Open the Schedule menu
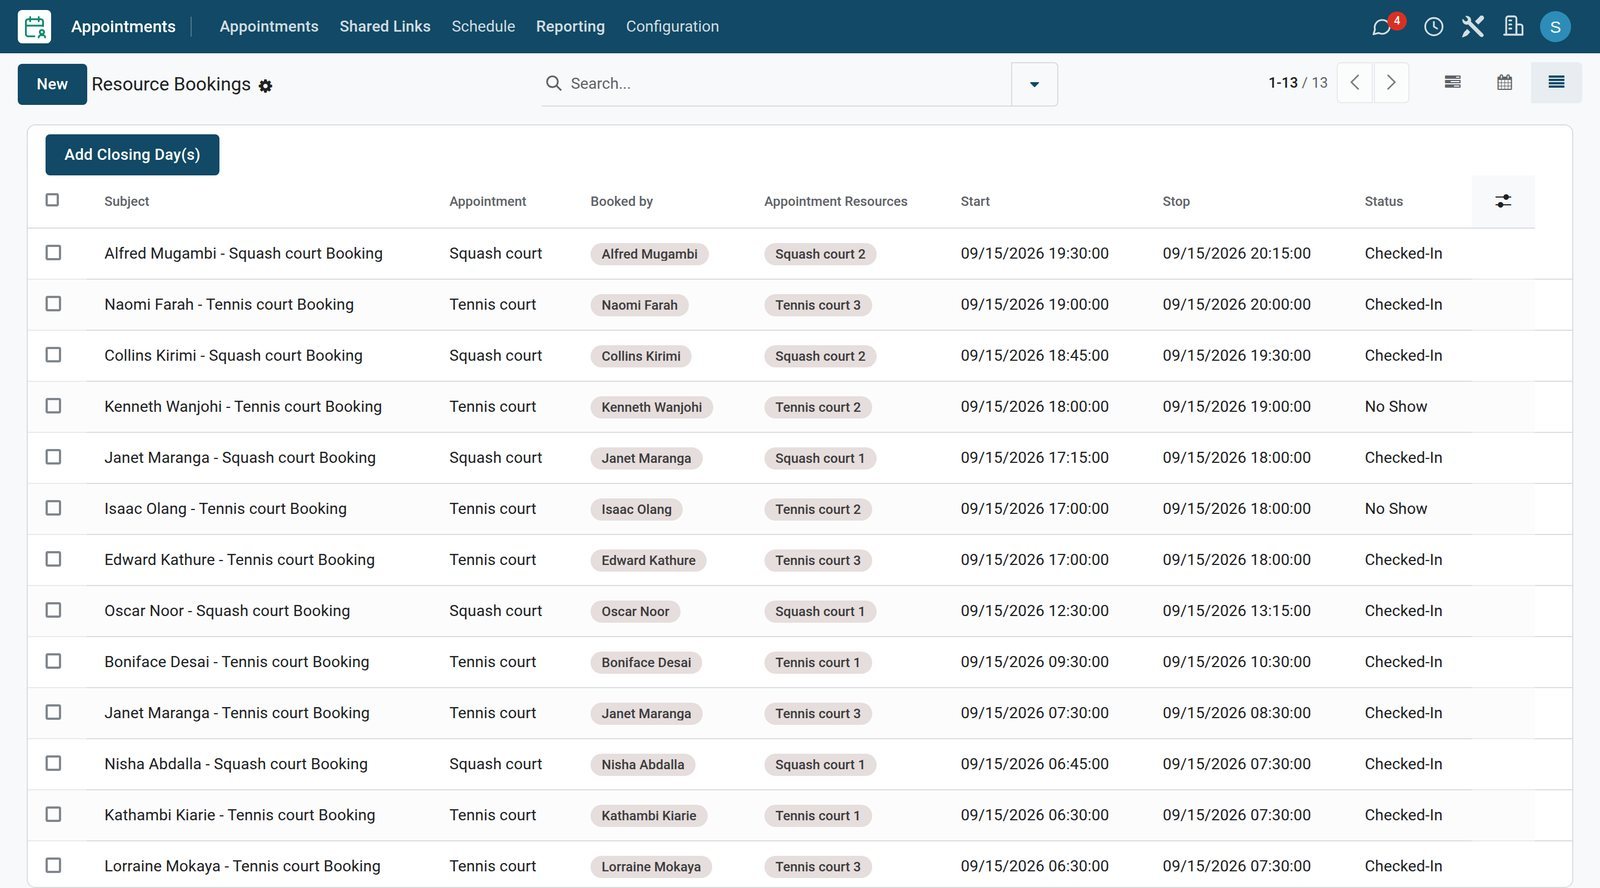 pos(483,27)
